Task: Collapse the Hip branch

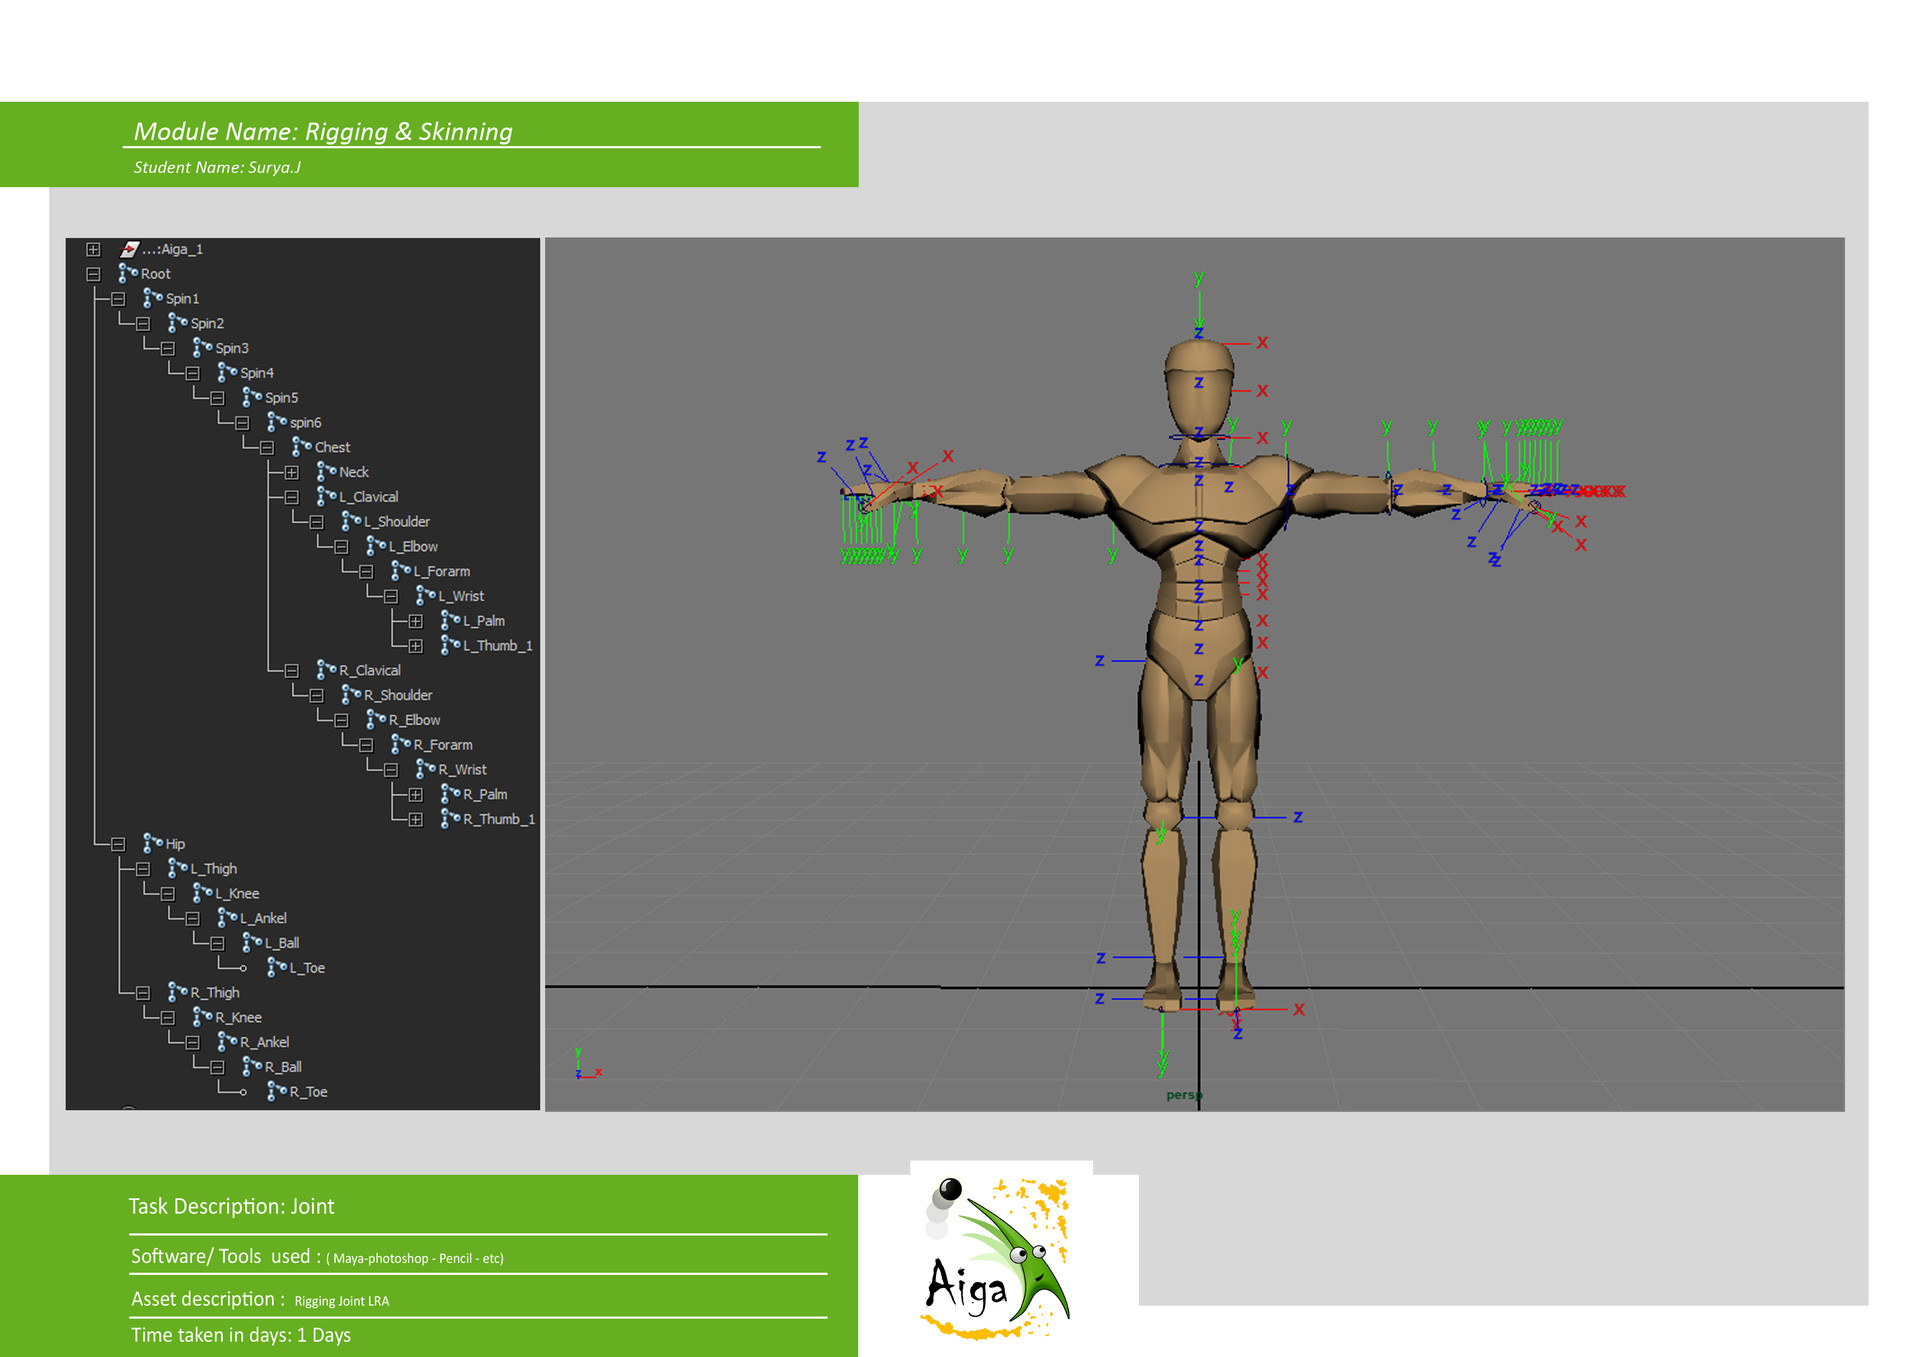Action: pos(117,843)
